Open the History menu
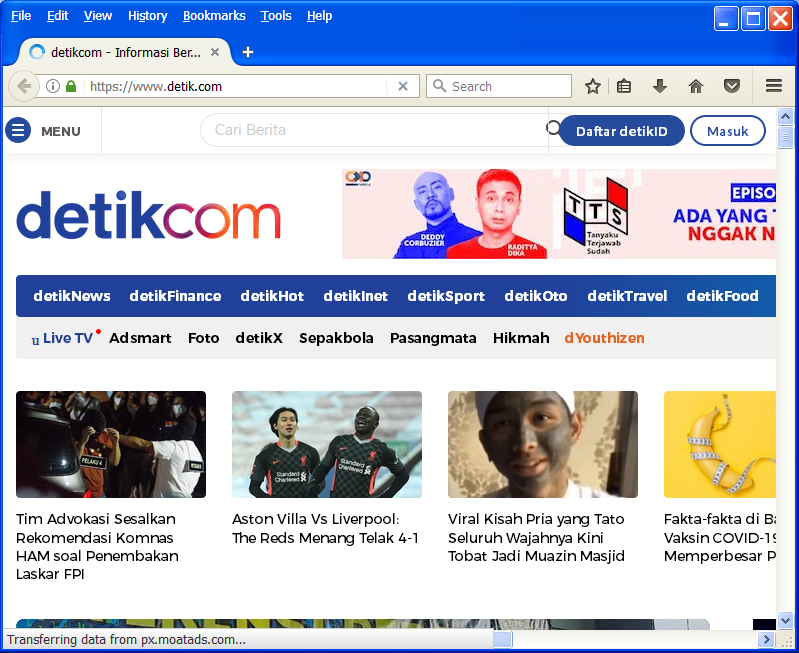Viewport: 799px width, 653px height. 147,16
